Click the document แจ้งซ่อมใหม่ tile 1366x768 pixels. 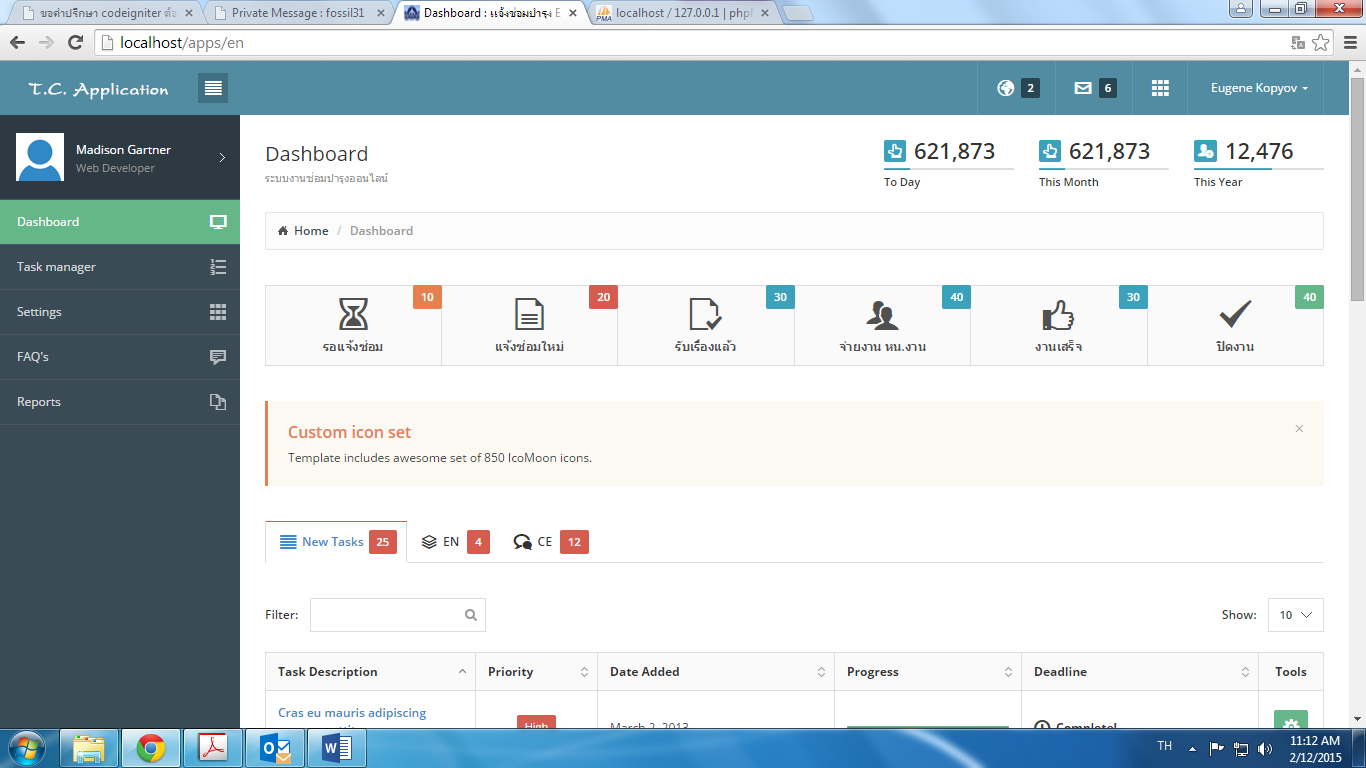coord(530,326)
